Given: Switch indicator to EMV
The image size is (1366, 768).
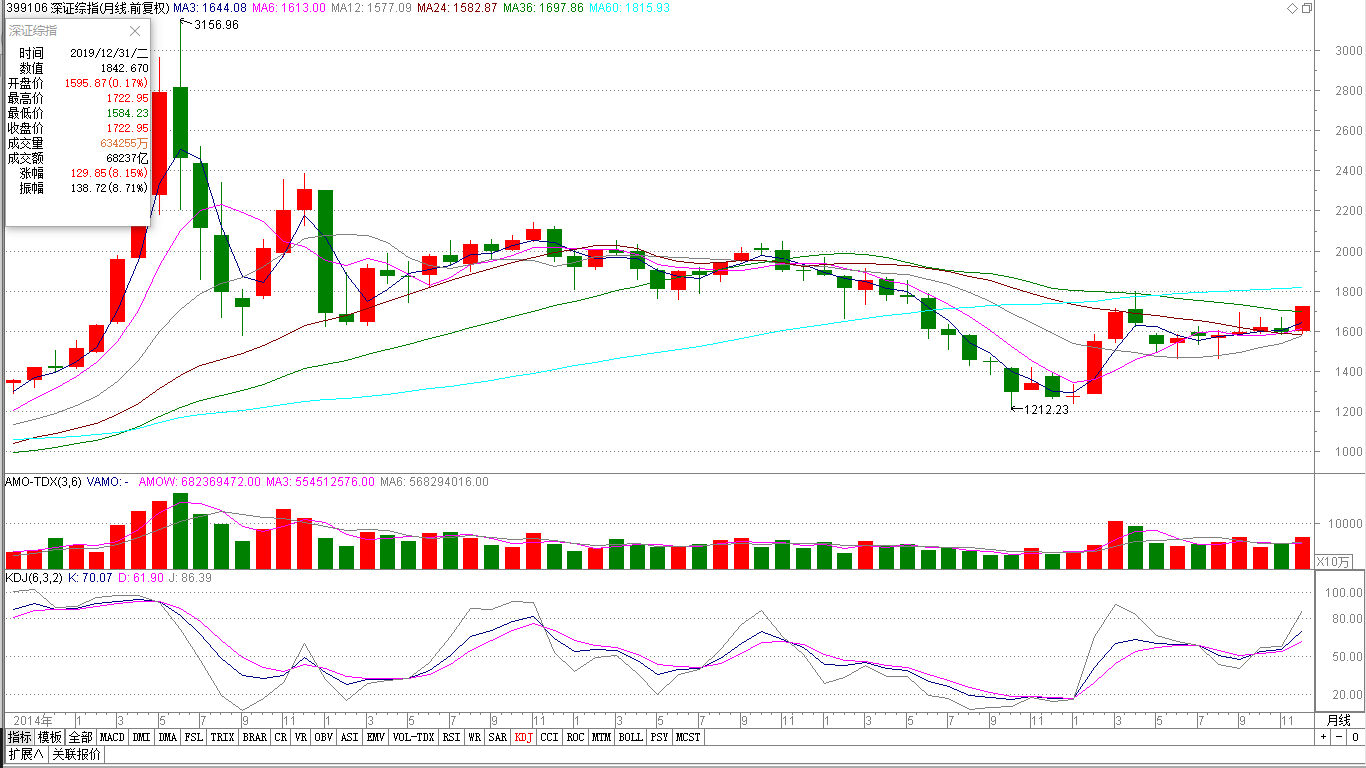Looking at the screenshot, I should (375, 737).
